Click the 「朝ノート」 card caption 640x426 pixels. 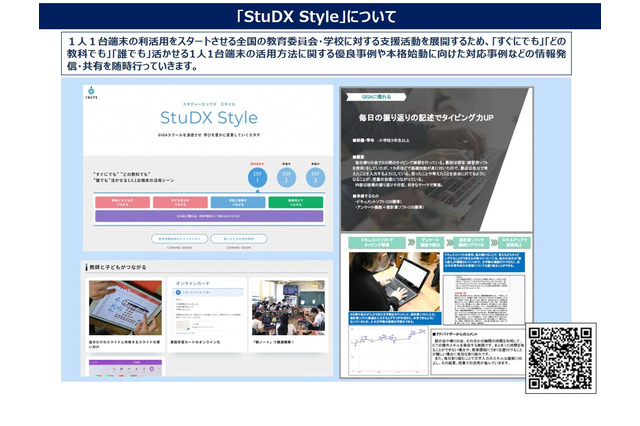[273, 342]
